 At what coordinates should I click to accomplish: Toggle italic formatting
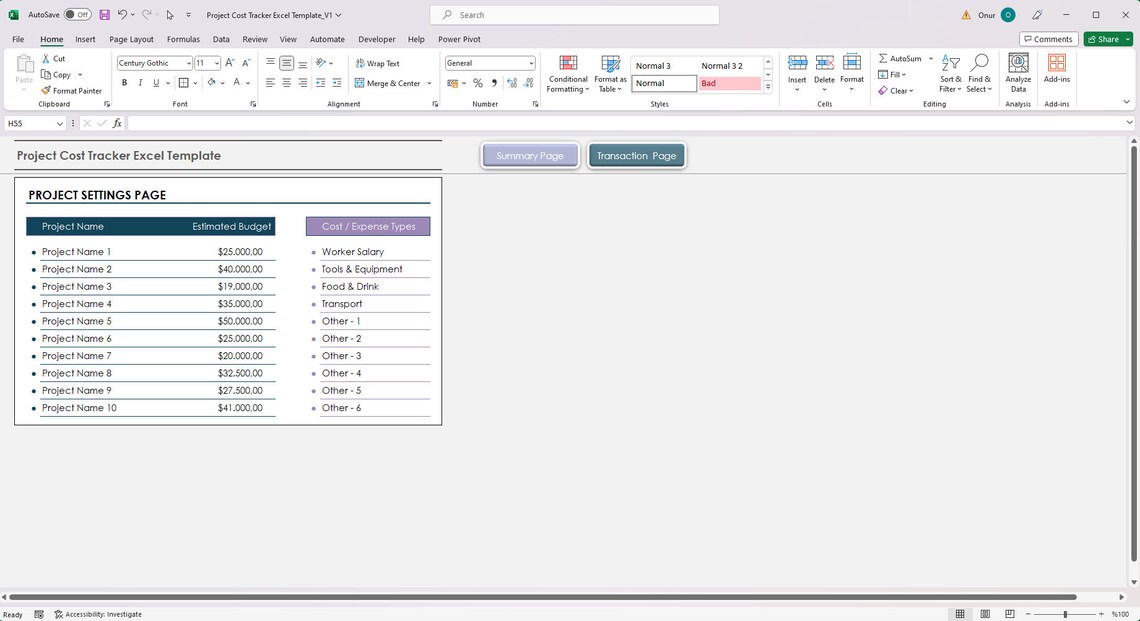pos(140,82)
